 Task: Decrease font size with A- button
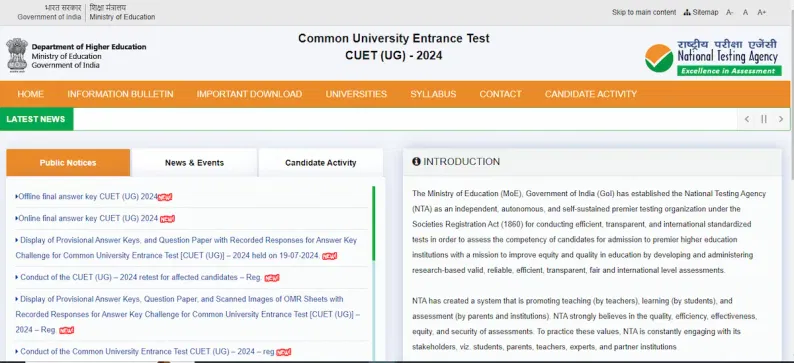pyautogui.click(x=730, y=12)
